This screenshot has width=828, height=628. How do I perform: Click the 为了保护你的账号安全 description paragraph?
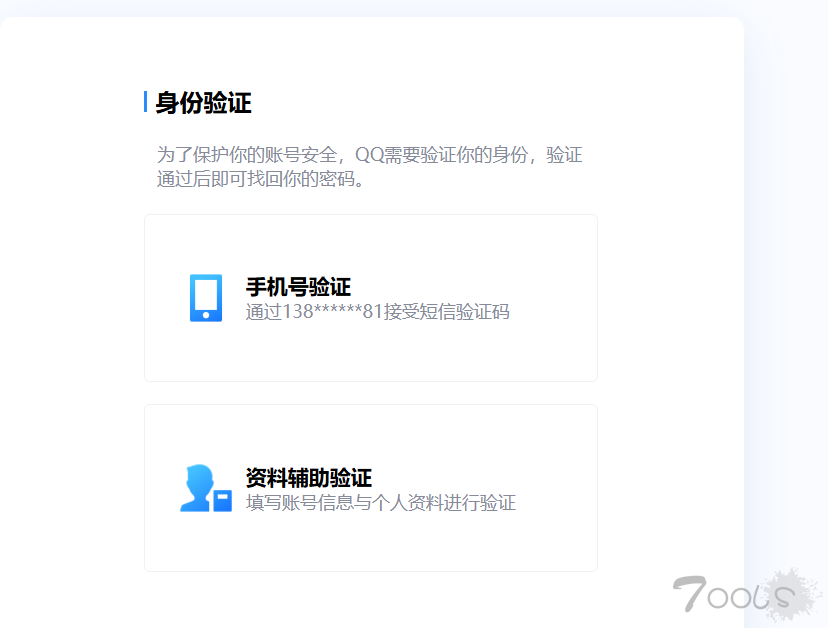369,167
